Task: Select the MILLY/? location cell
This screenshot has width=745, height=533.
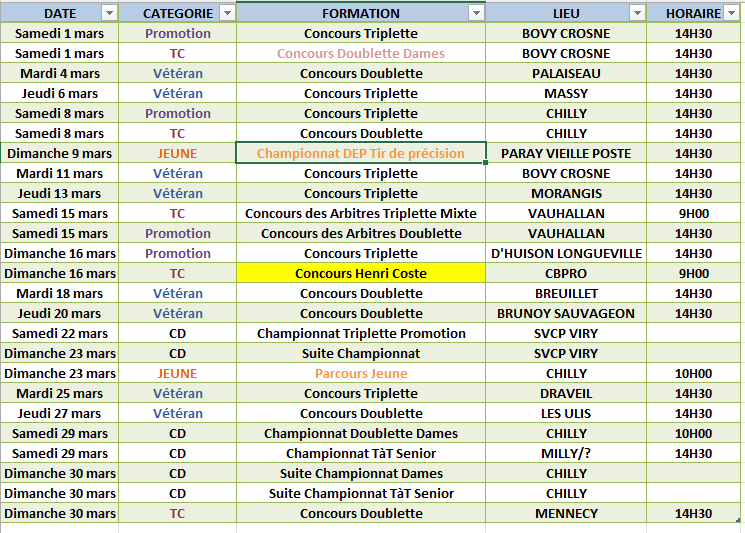Action: [x=566, y=453]
